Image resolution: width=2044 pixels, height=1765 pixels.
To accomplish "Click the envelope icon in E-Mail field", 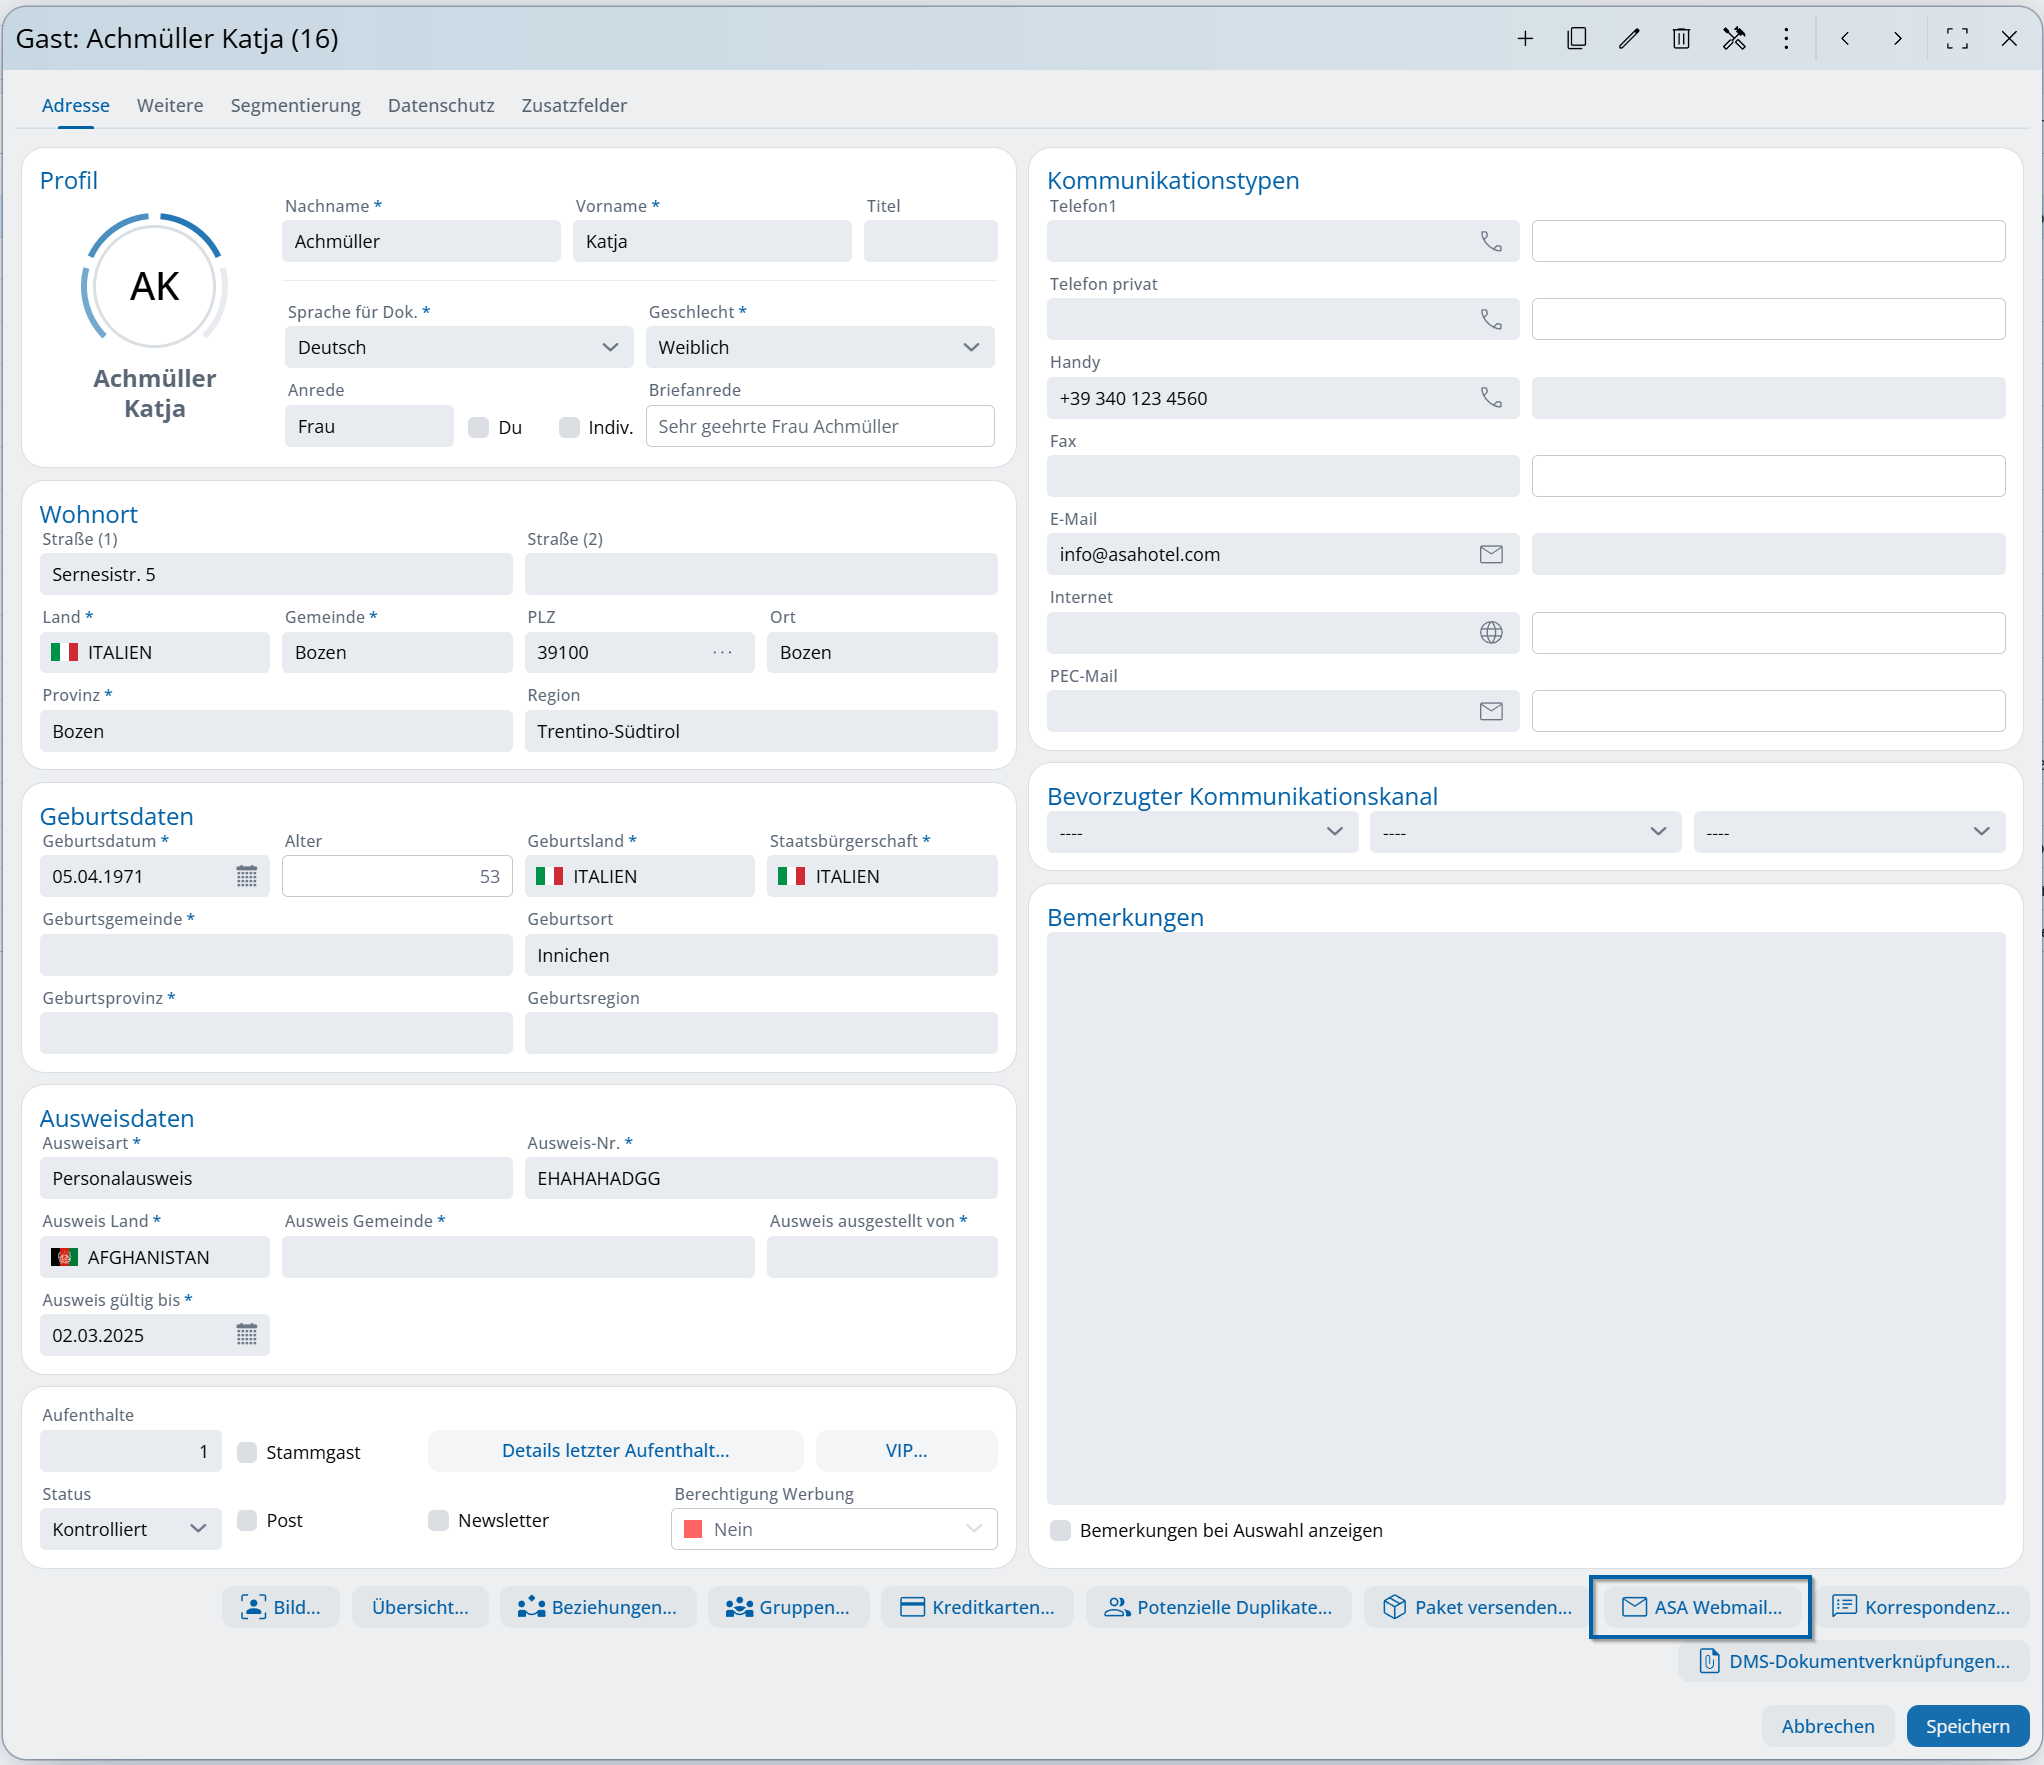I will (x=1490, y=554).
